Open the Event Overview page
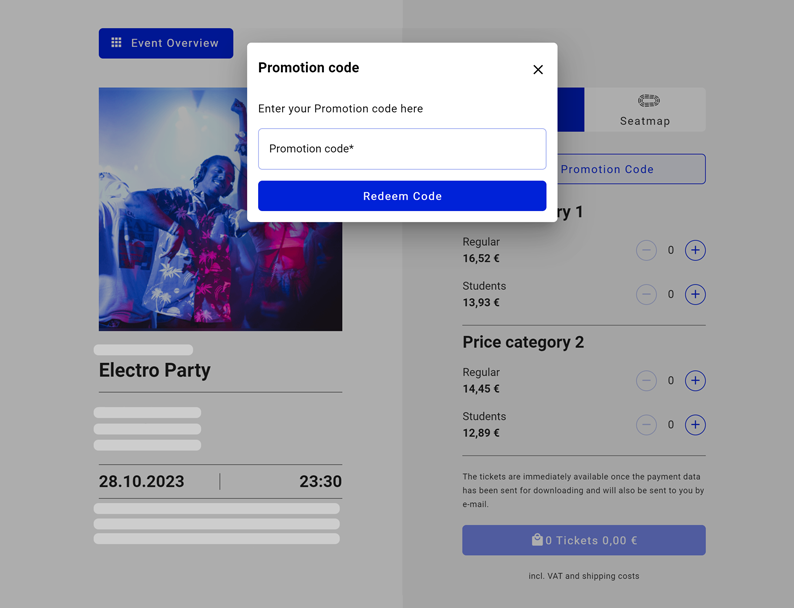 pyautogui.click(x=166, y=43)
